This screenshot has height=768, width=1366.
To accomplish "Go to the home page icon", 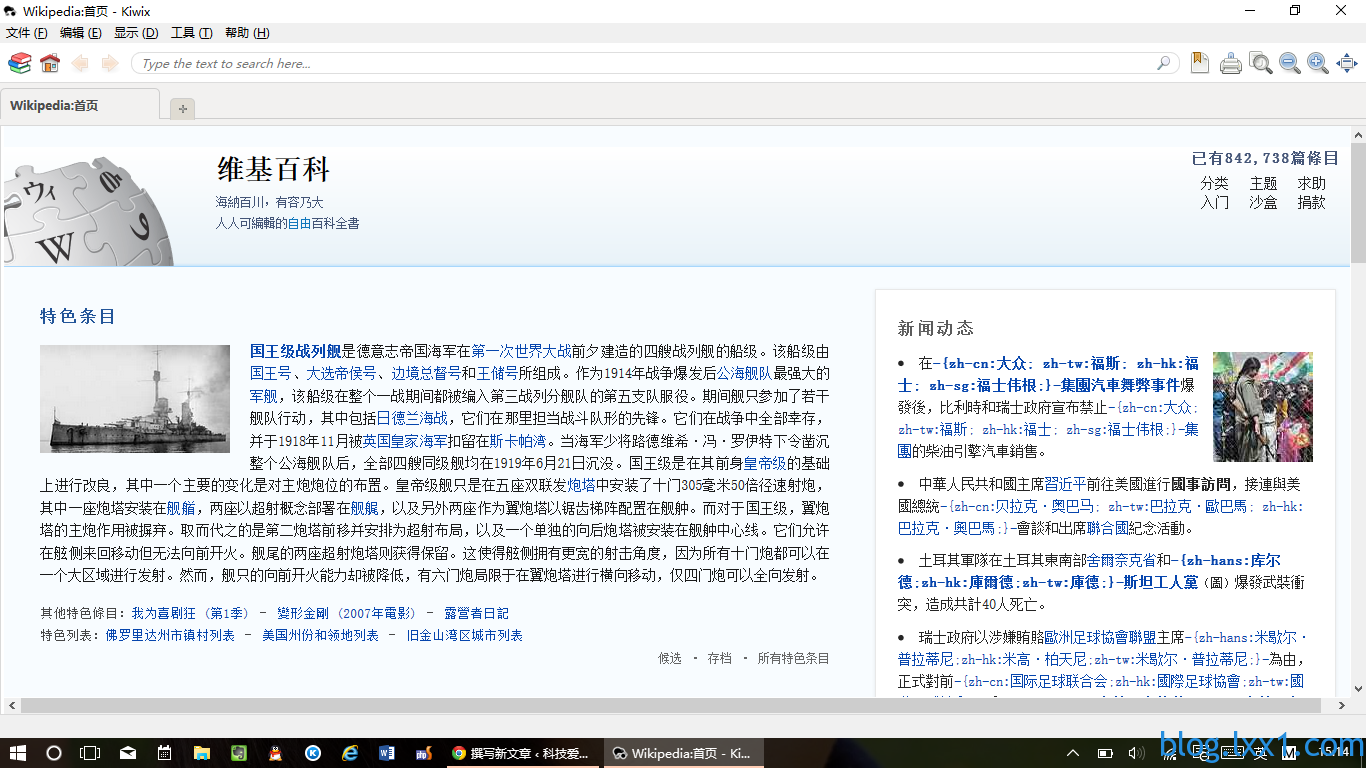I will 50,64.
